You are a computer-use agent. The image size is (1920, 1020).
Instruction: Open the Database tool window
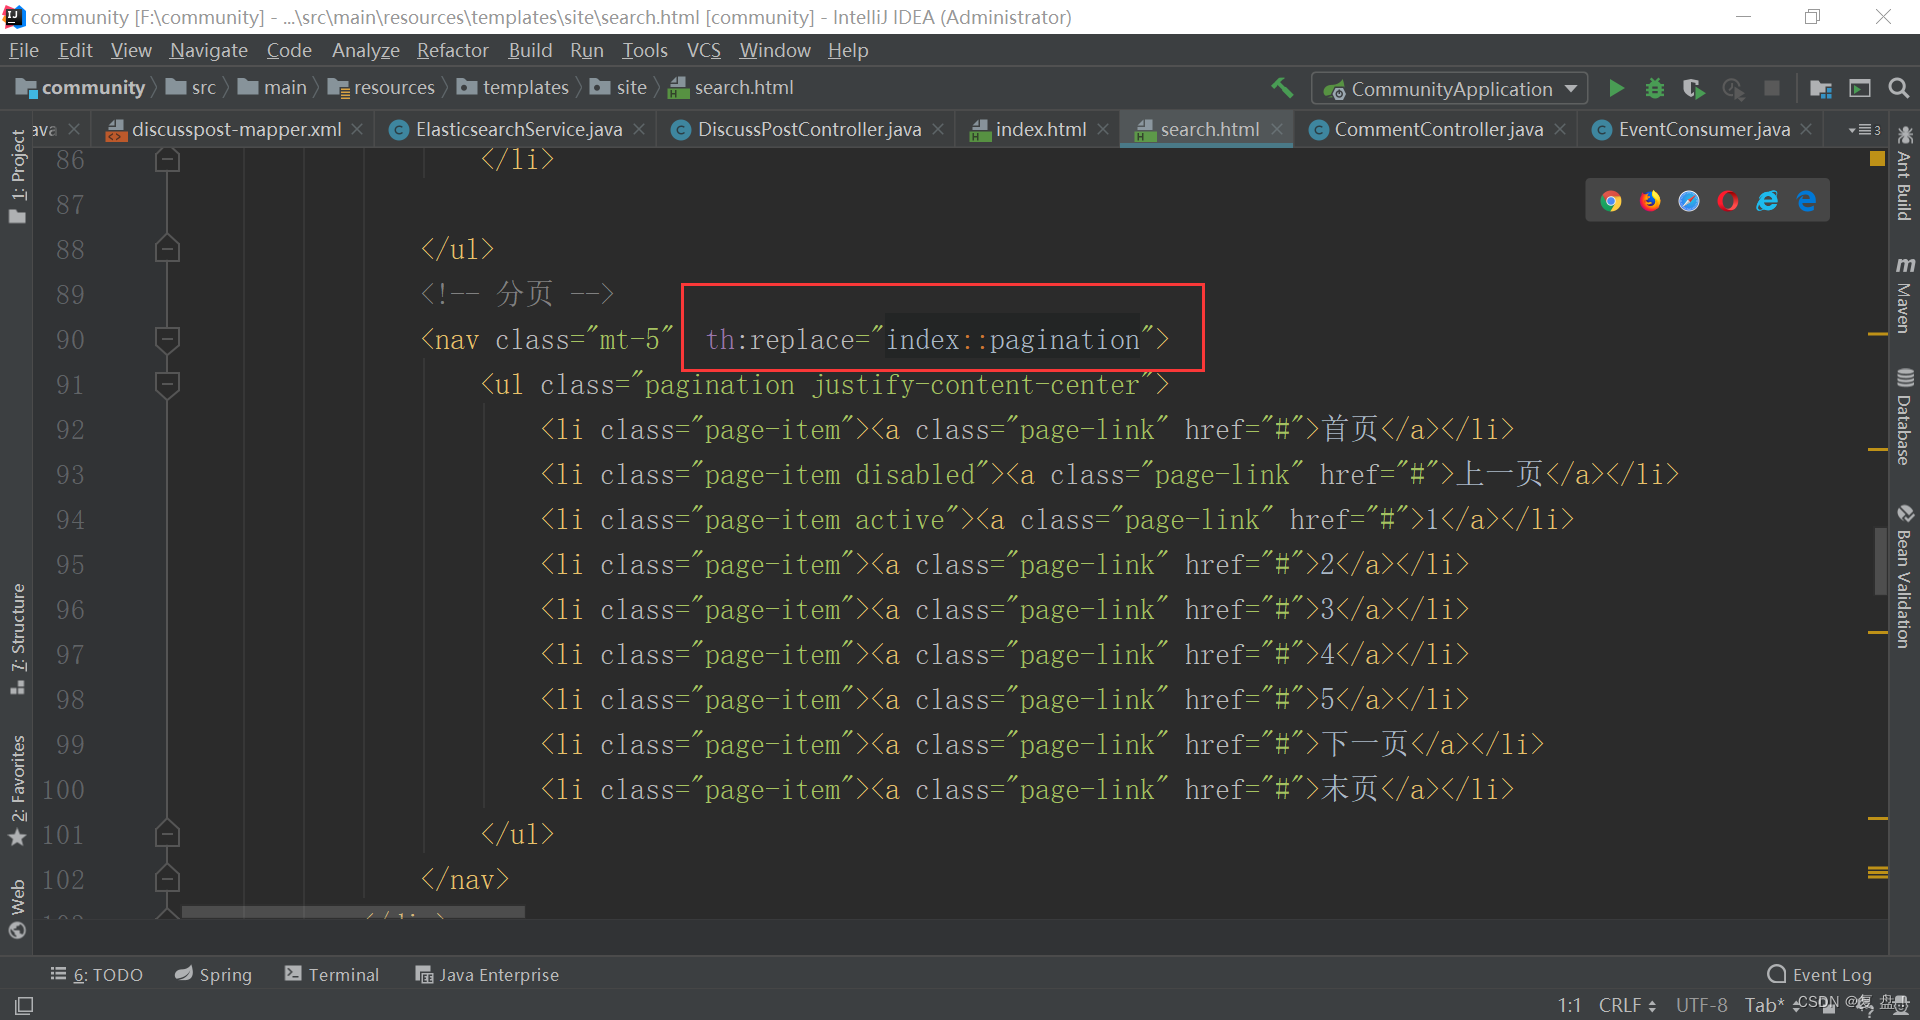(x=1904, y=417)
